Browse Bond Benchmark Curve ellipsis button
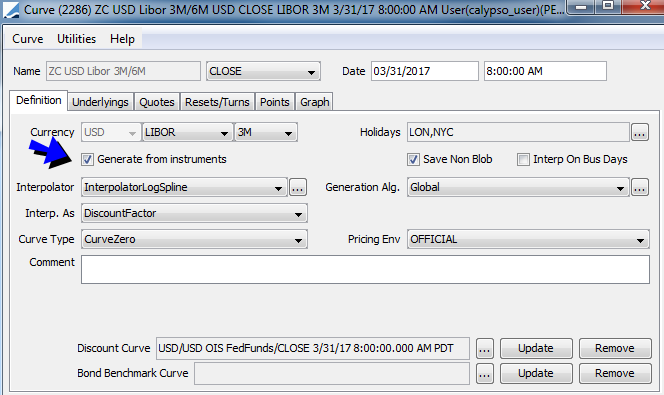Viewport: 664px width, 395px height. [484, 373]
